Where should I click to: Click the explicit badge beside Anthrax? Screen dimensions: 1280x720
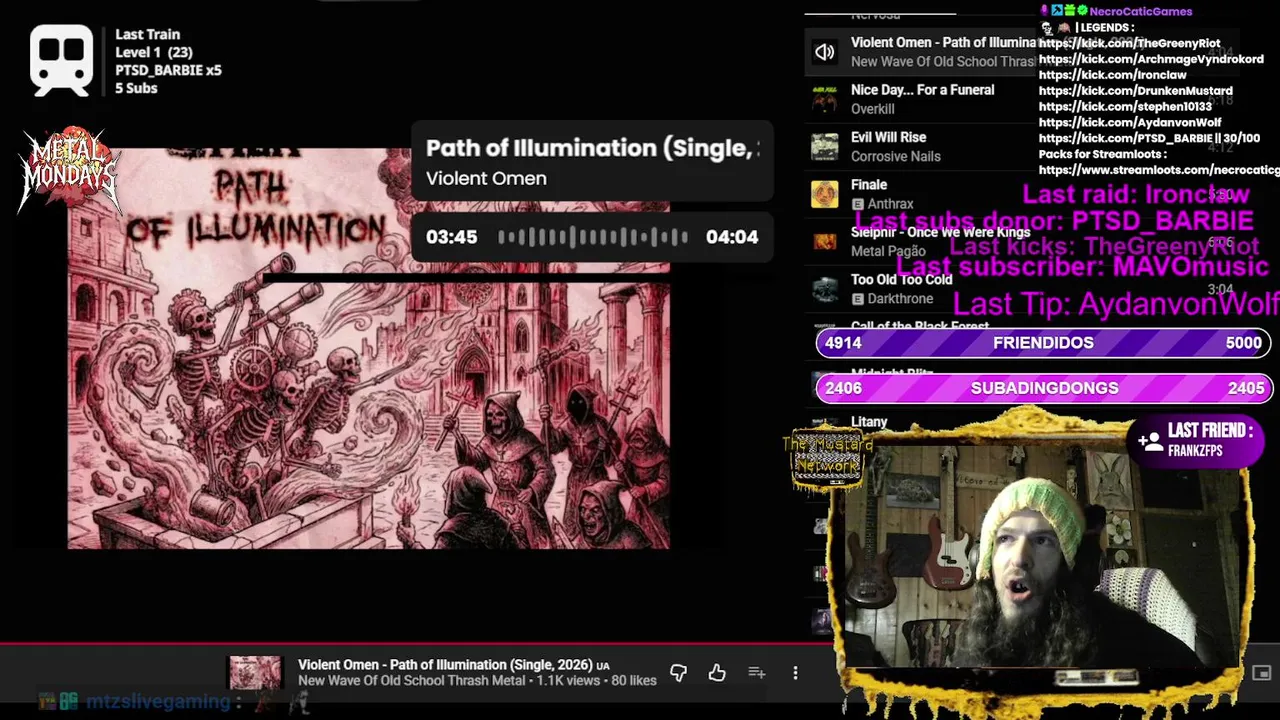tap(857, 204)
